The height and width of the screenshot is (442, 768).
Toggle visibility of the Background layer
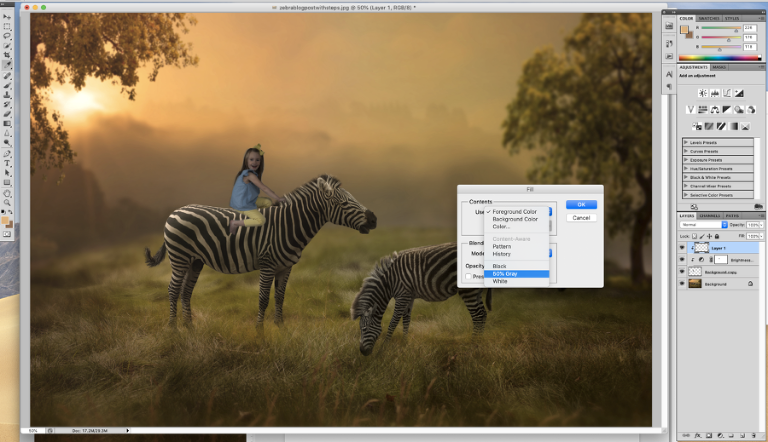pos(682,284)
